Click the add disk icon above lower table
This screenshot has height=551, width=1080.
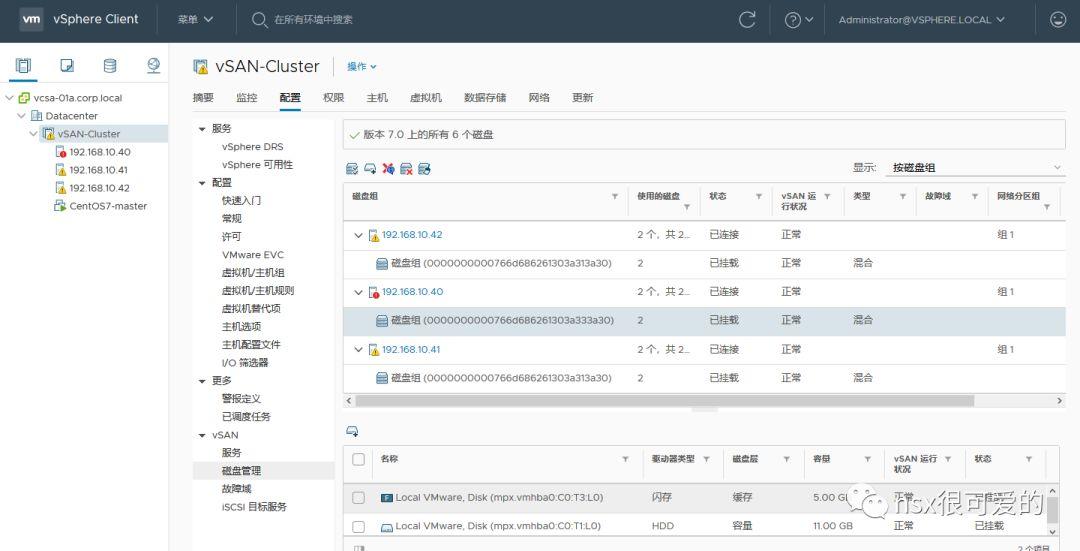tap(352, 431)
